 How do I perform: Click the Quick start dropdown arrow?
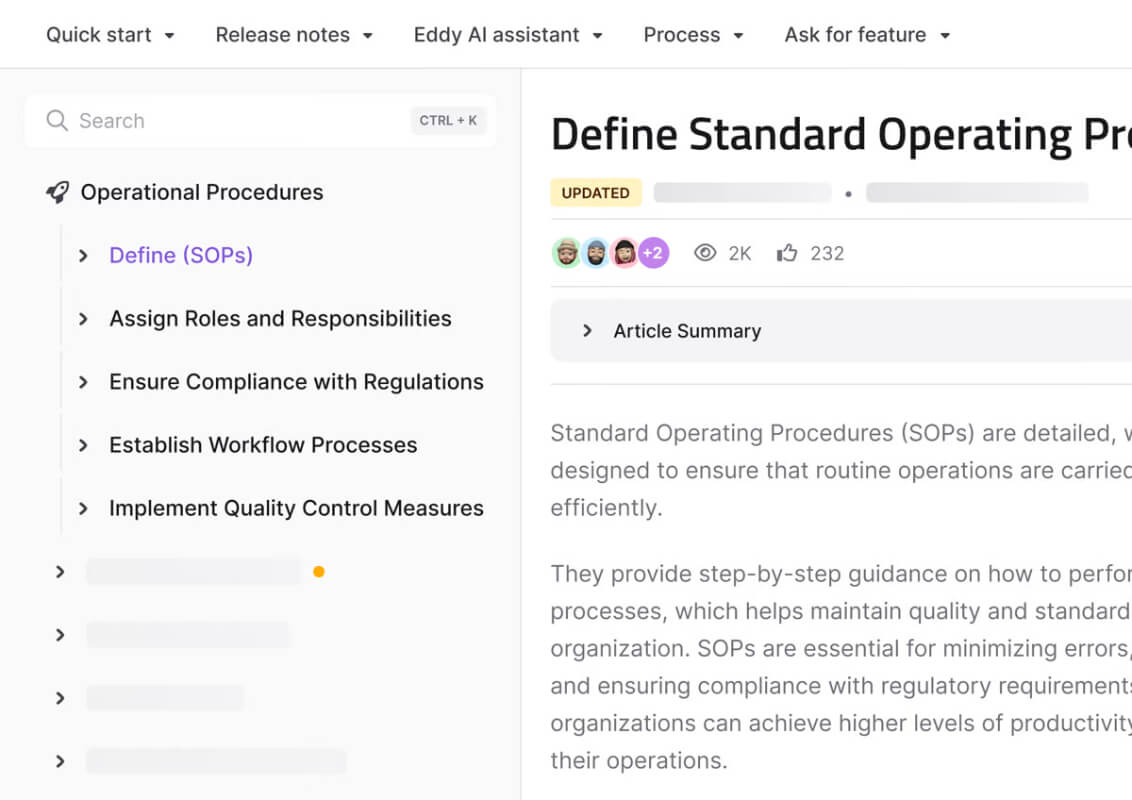pos(170,35)
